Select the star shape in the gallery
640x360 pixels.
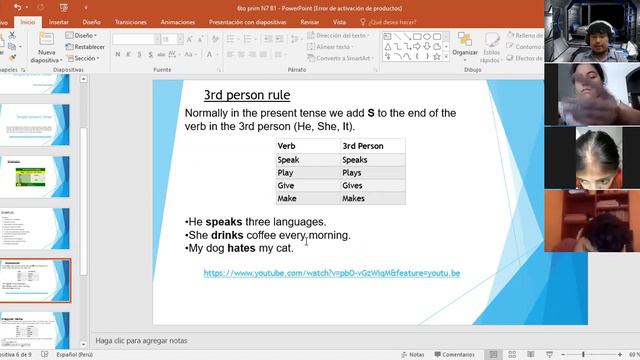click(x=437, y=56)
